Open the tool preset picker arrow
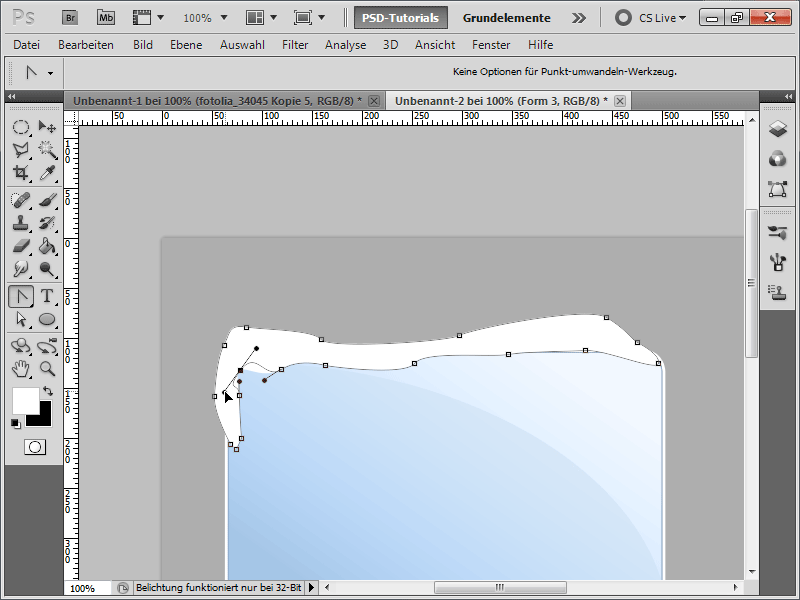Viewport: 800px width, 600px height. point(50,73)
